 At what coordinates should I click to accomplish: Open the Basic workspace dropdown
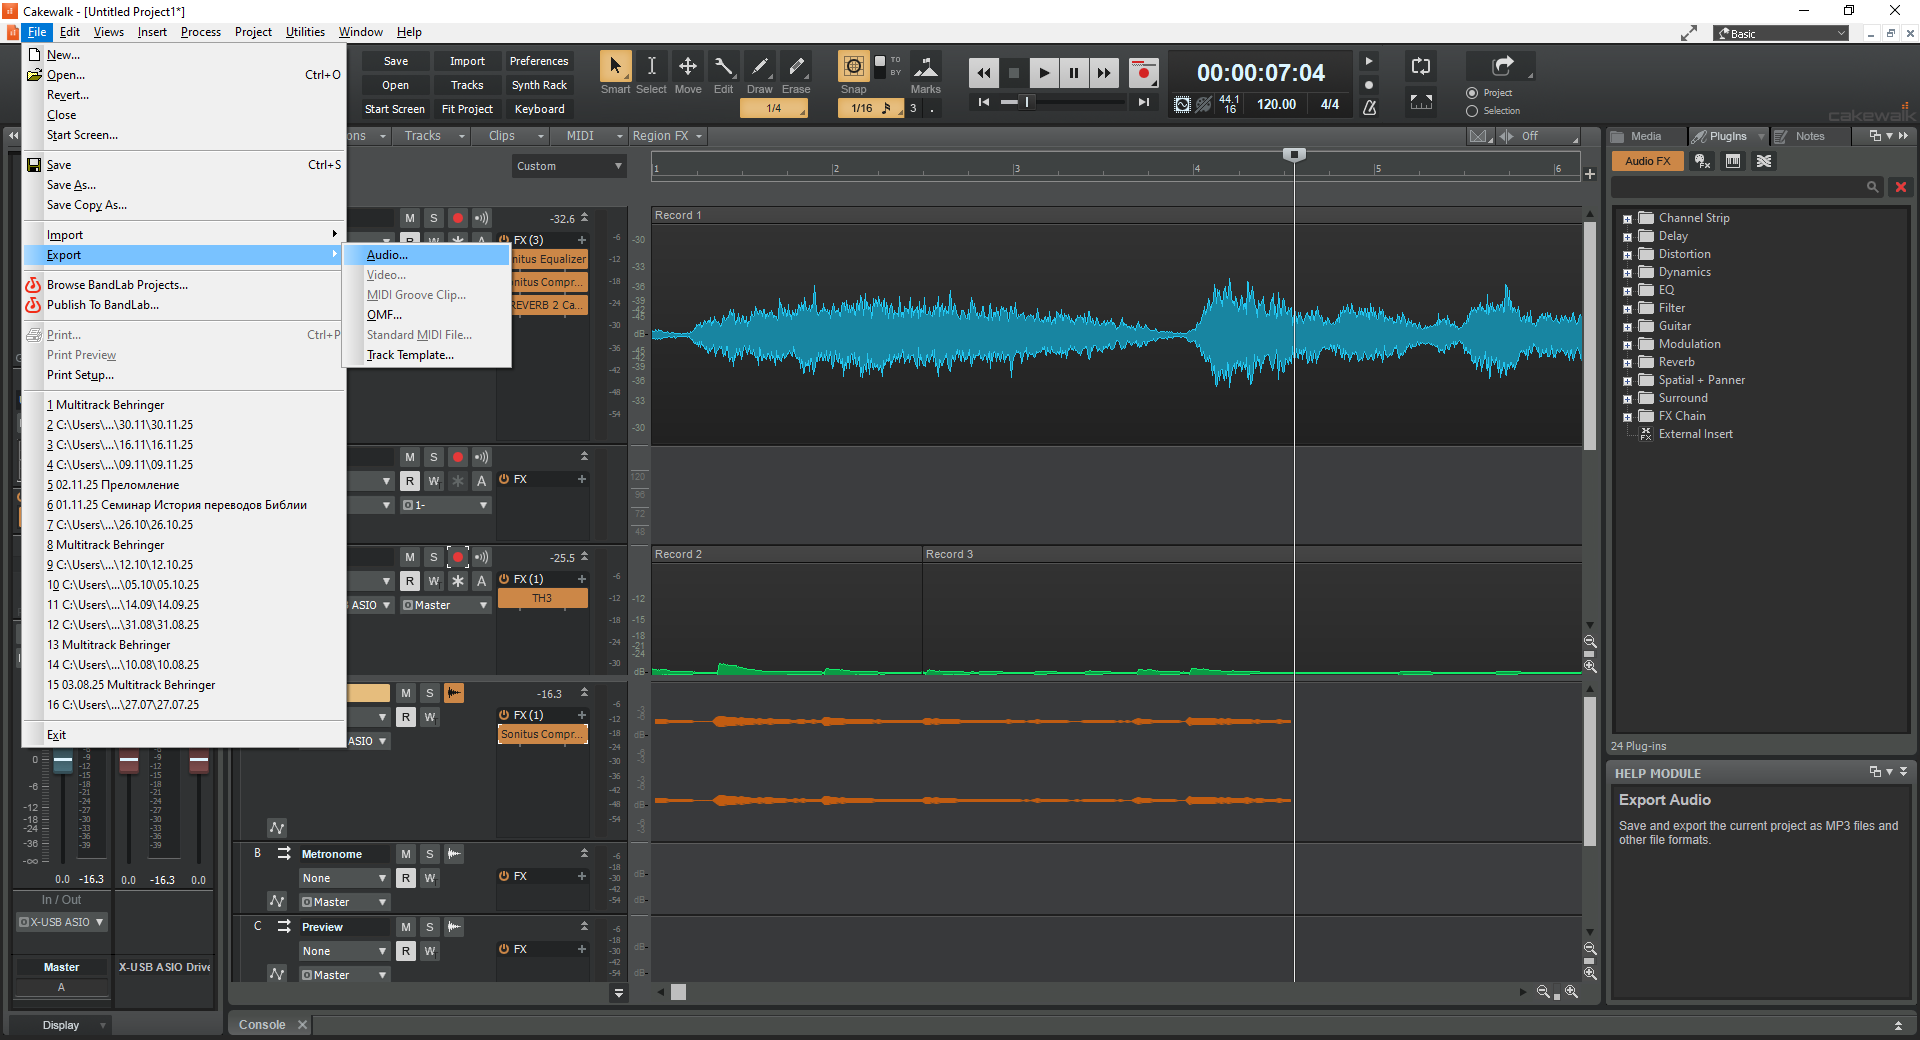click(1782, 34)
